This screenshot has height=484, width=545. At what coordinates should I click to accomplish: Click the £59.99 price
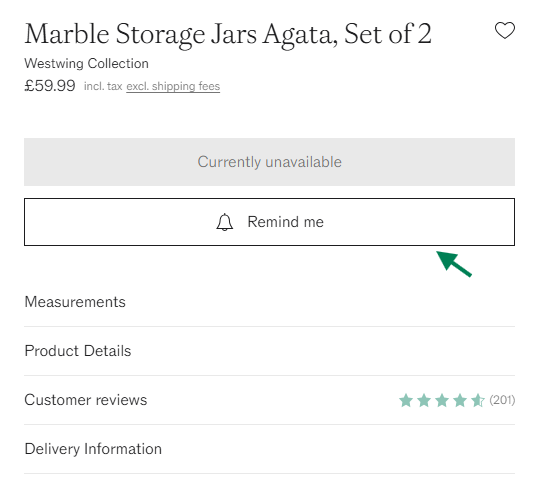coord(50,86)
